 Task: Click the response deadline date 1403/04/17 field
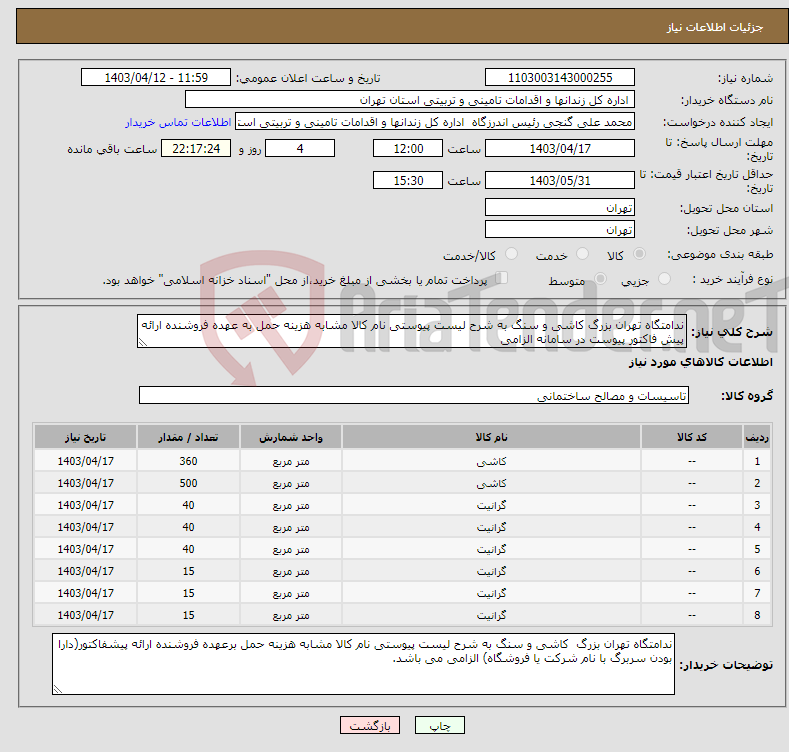pos(560,148)
